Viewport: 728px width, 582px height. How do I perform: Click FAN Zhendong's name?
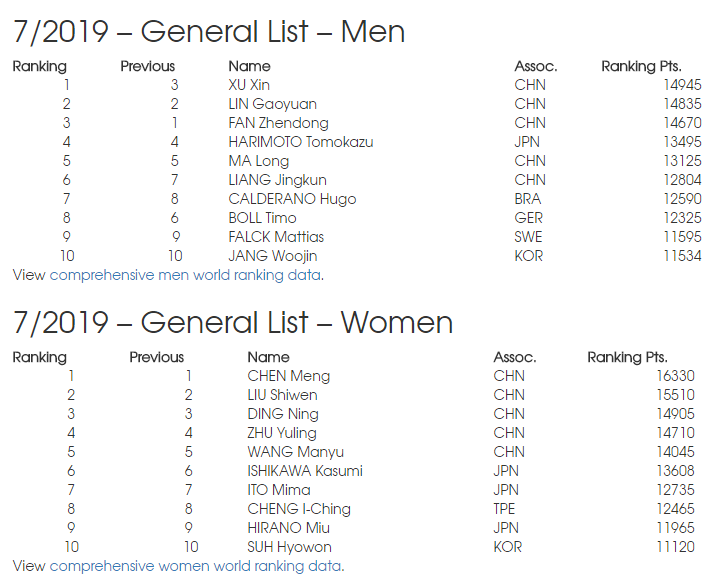tap(279, 123)
